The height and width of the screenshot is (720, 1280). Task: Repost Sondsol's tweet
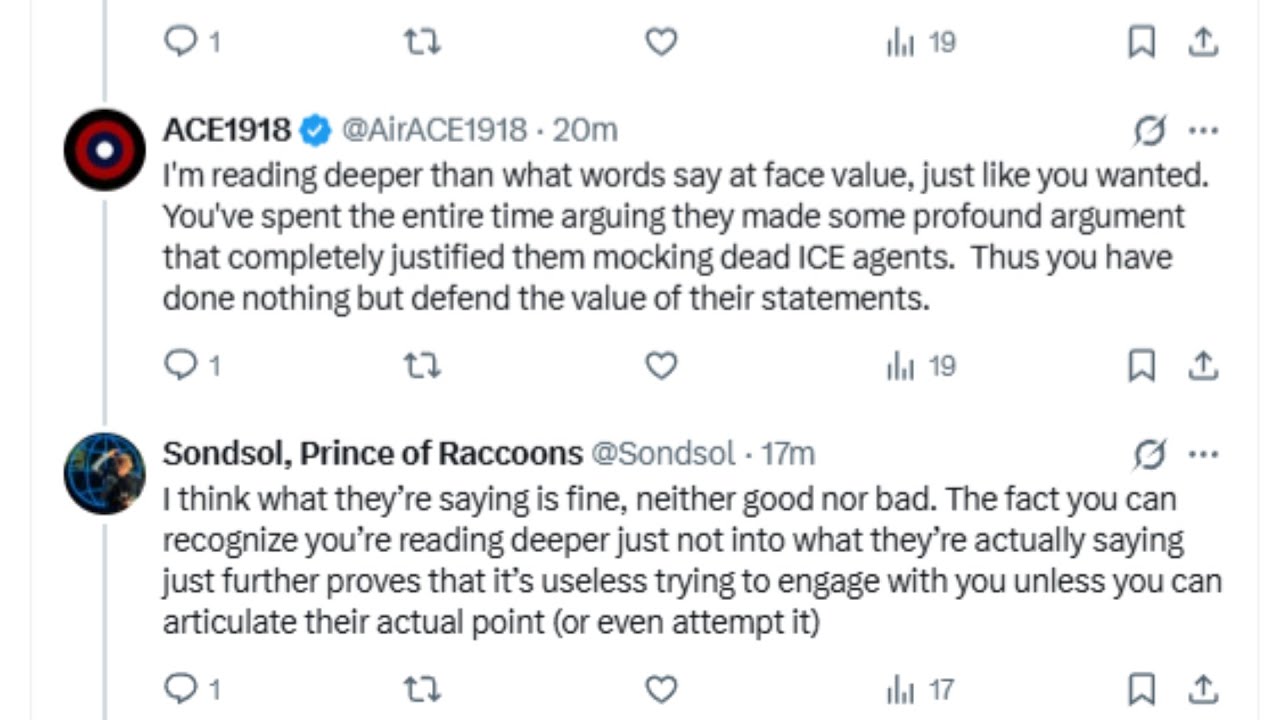[421, 689]
